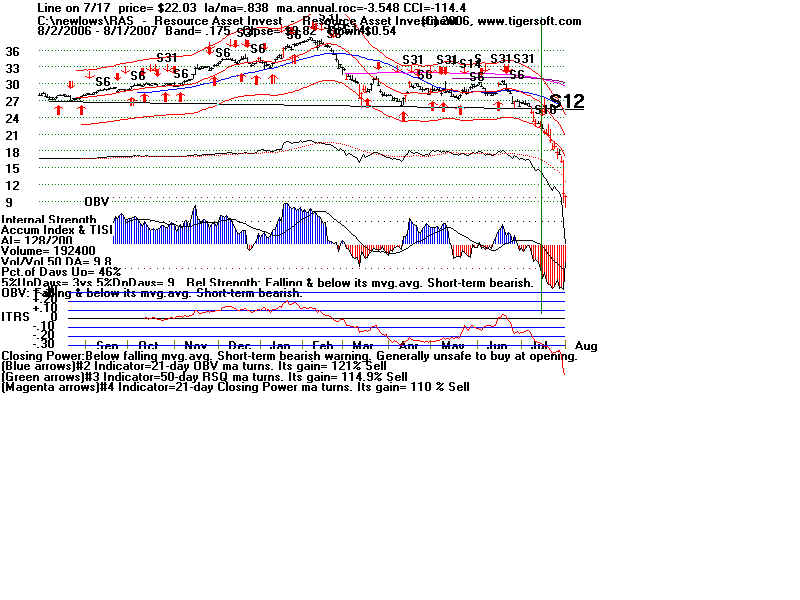Click the 15 price axis label
Screen dimensions: 800x600
[x=13, y=169]
